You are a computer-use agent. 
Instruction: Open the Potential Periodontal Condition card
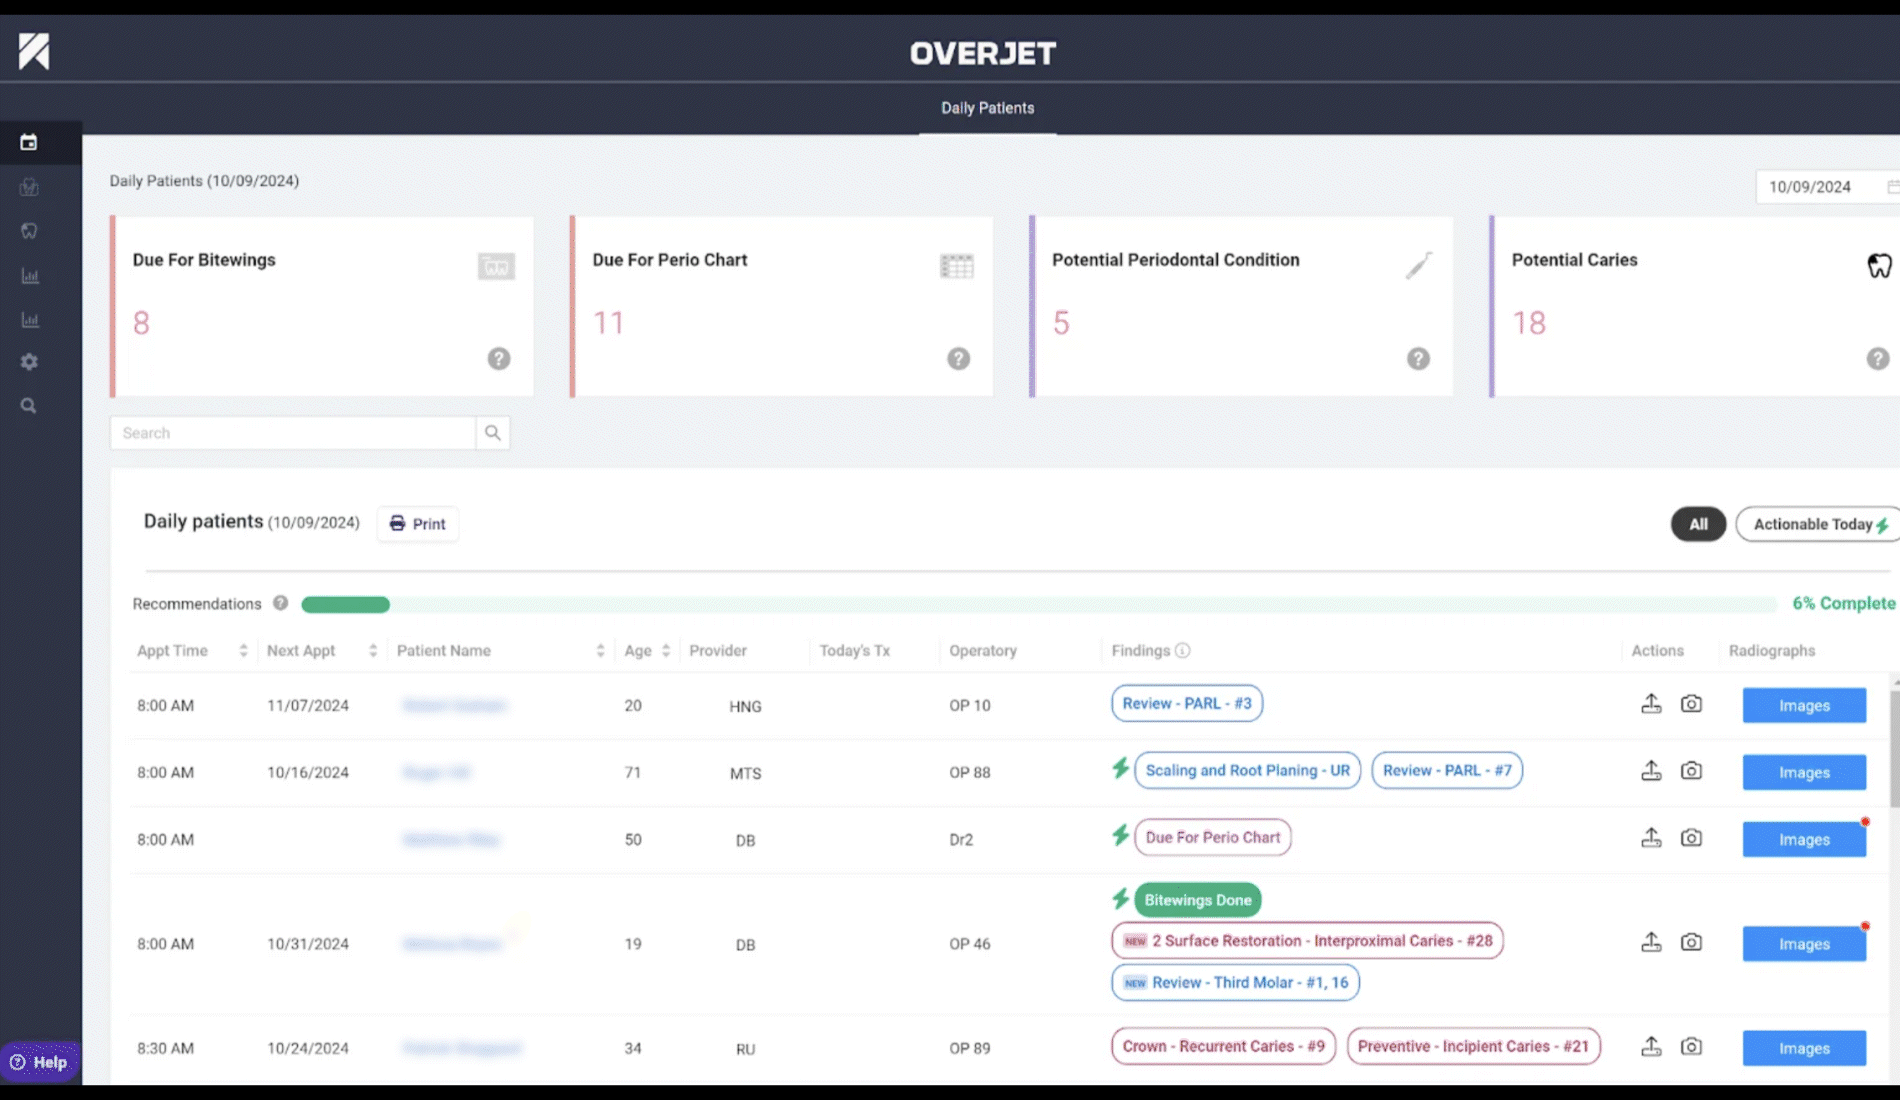point(1240,306)
